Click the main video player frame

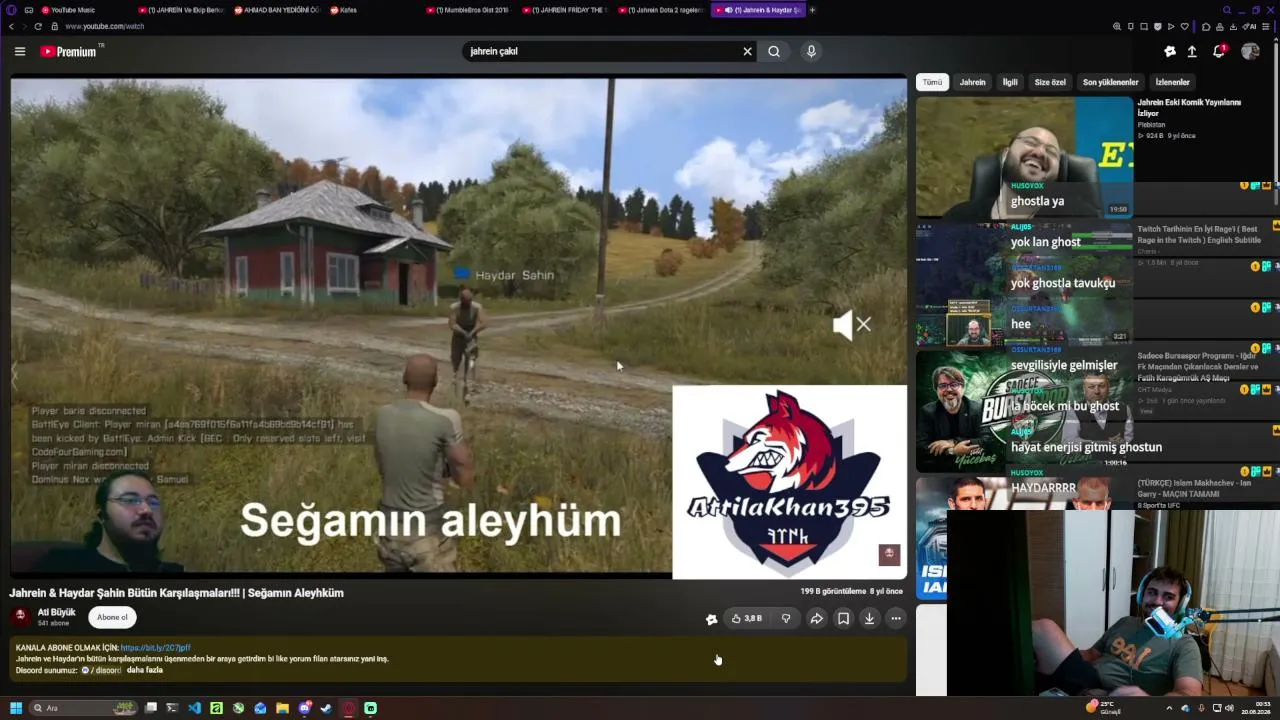(459, 328)
